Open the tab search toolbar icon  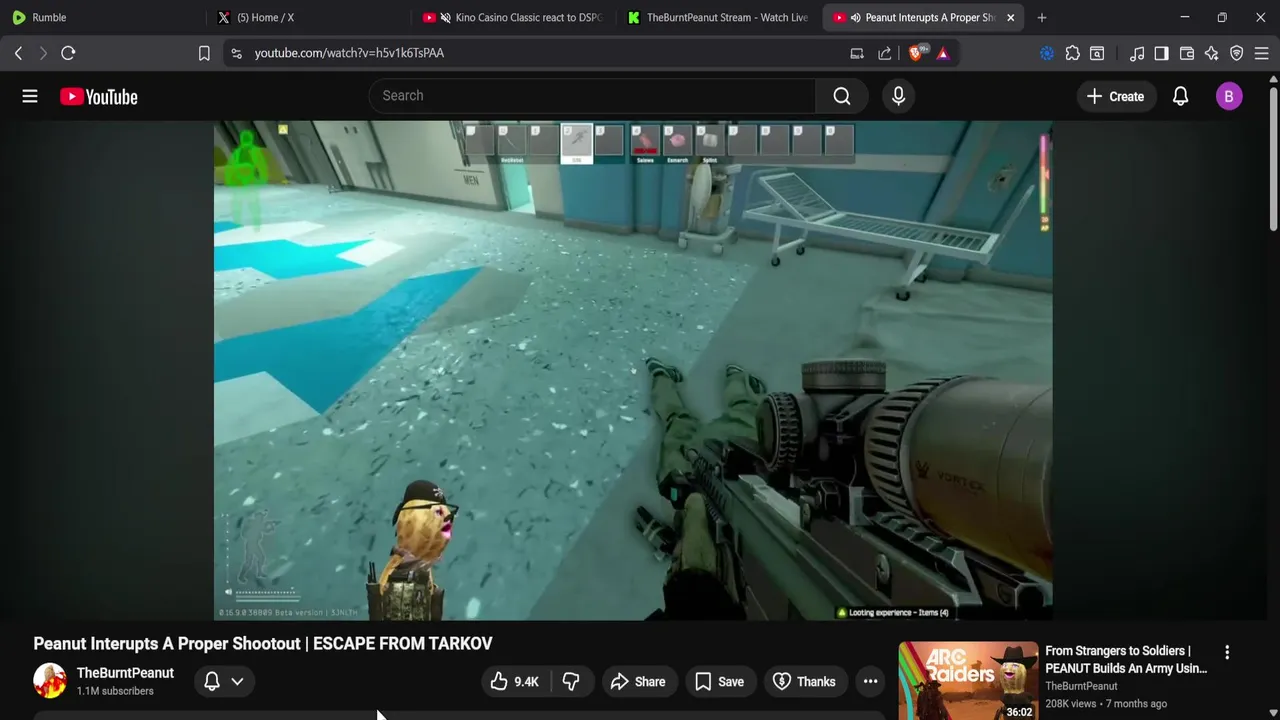coord(1097,53)
